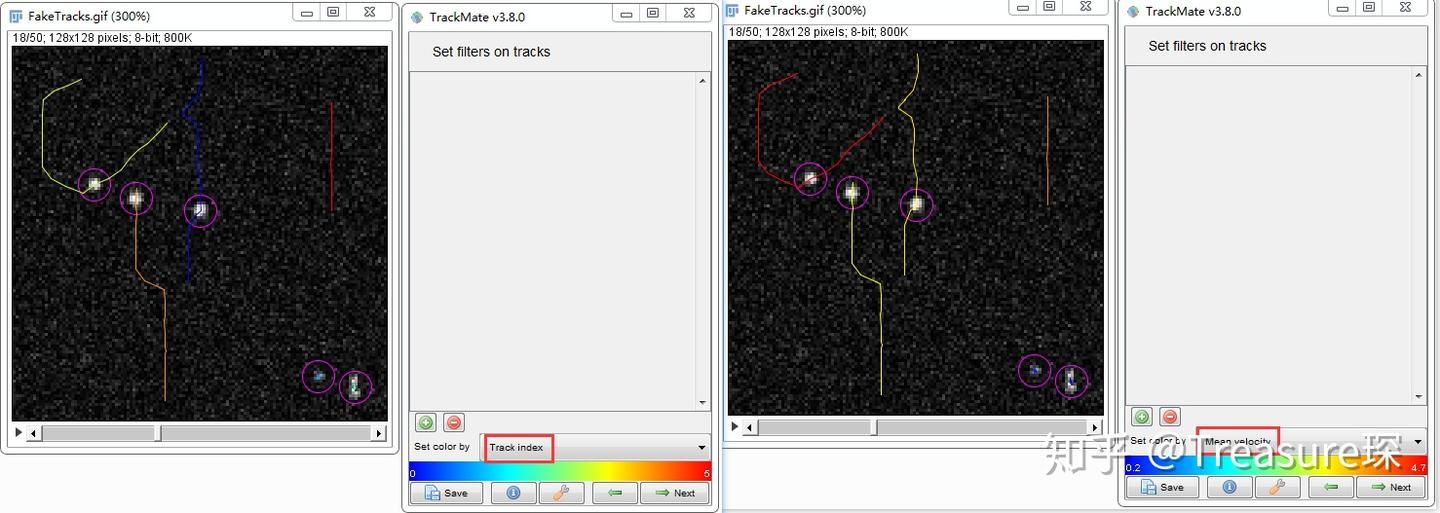Play animation in left FakeTracks window
Image resolution: width=1440 pixels, height=513 pixels.
[x=18, y=433]
